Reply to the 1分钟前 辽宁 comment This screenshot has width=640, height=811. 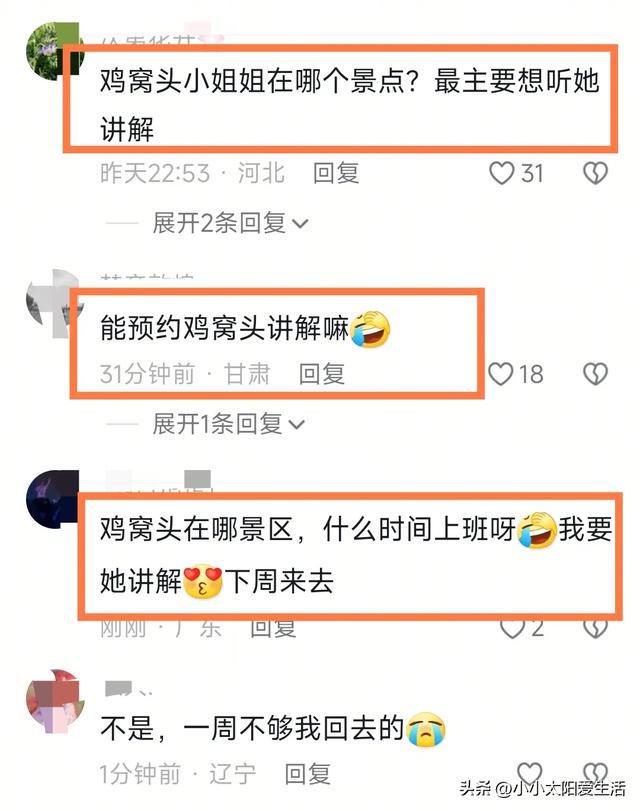click(307, 774)
